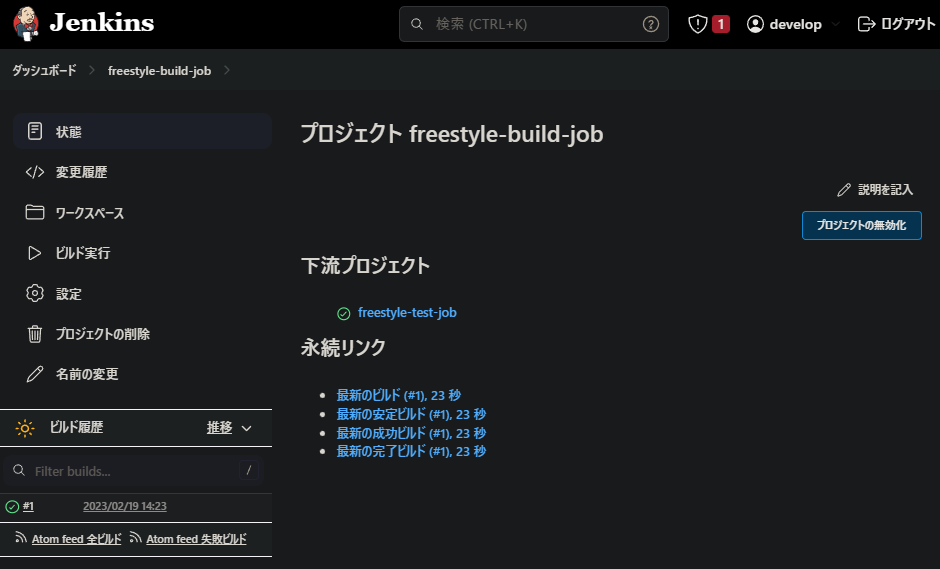The height and width of the screenshot is (569, 940).
Task: Click the ログアウト logout text
Action: [908, 24]
